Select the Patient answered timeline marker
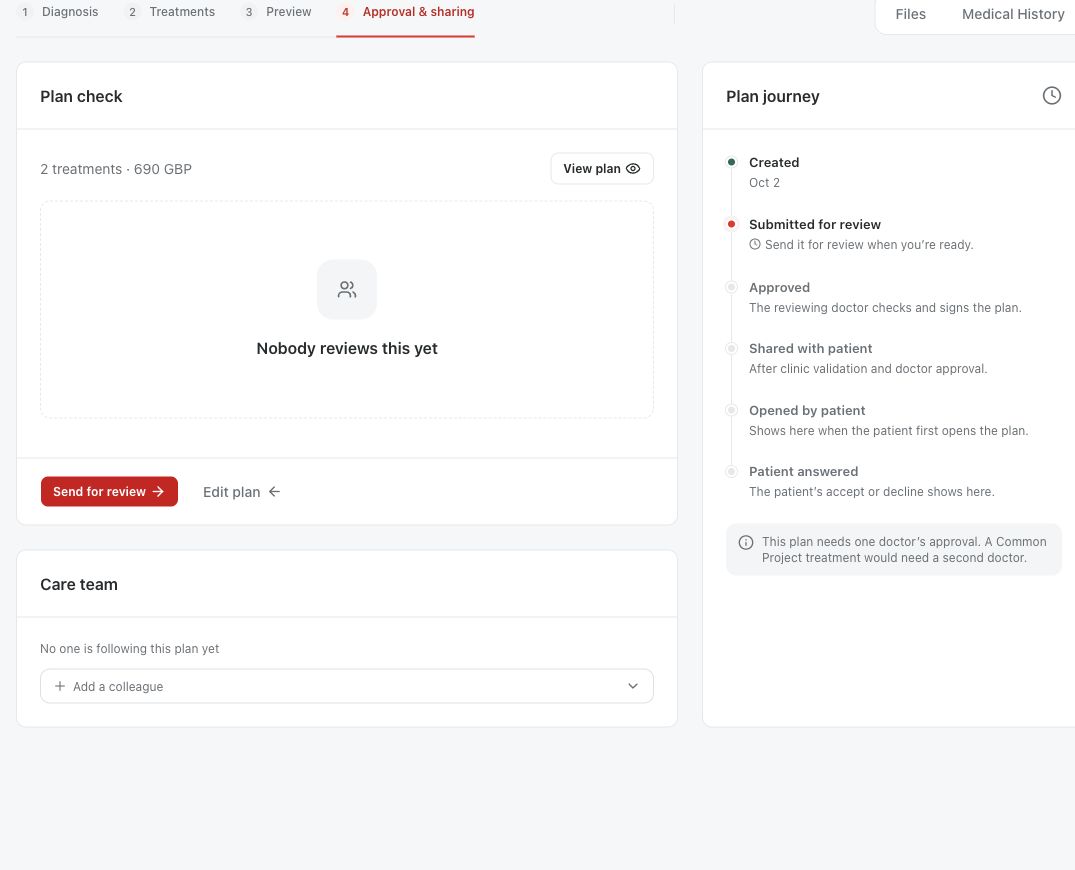This screenshot has height=870, width=1075. (732, 472)
